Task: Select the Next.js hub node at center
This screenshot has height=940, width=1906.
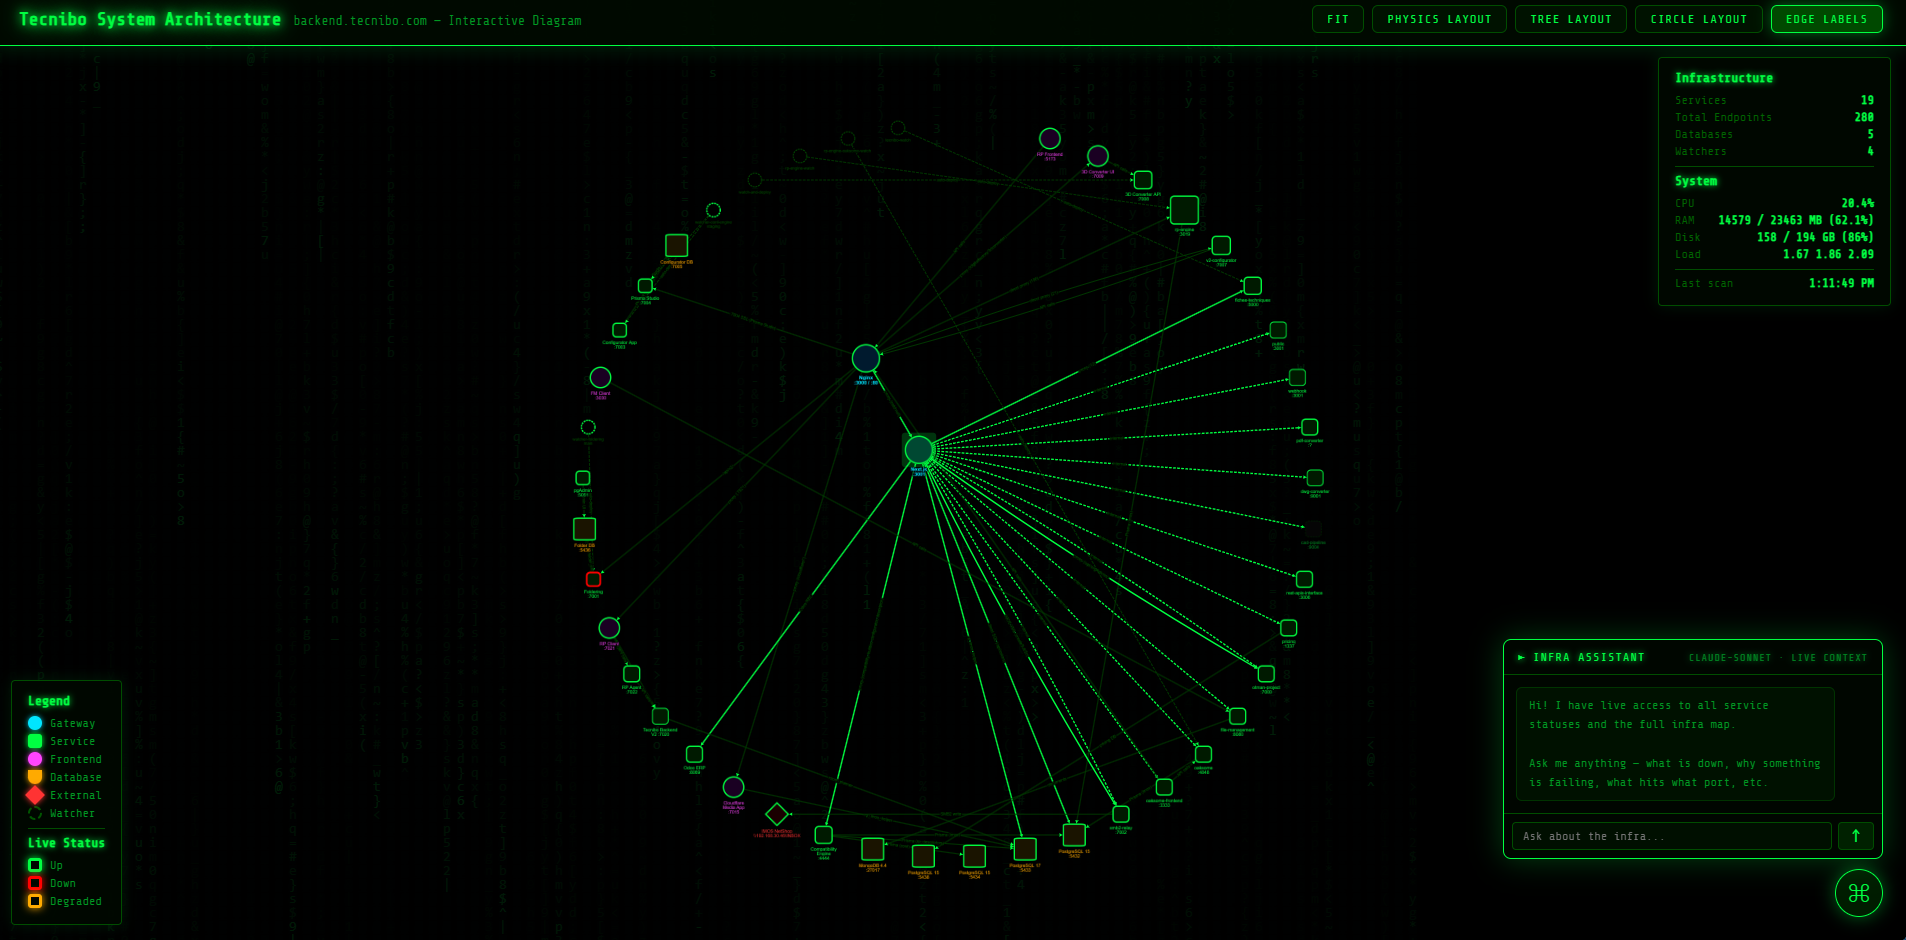Action: click(919, 450)
